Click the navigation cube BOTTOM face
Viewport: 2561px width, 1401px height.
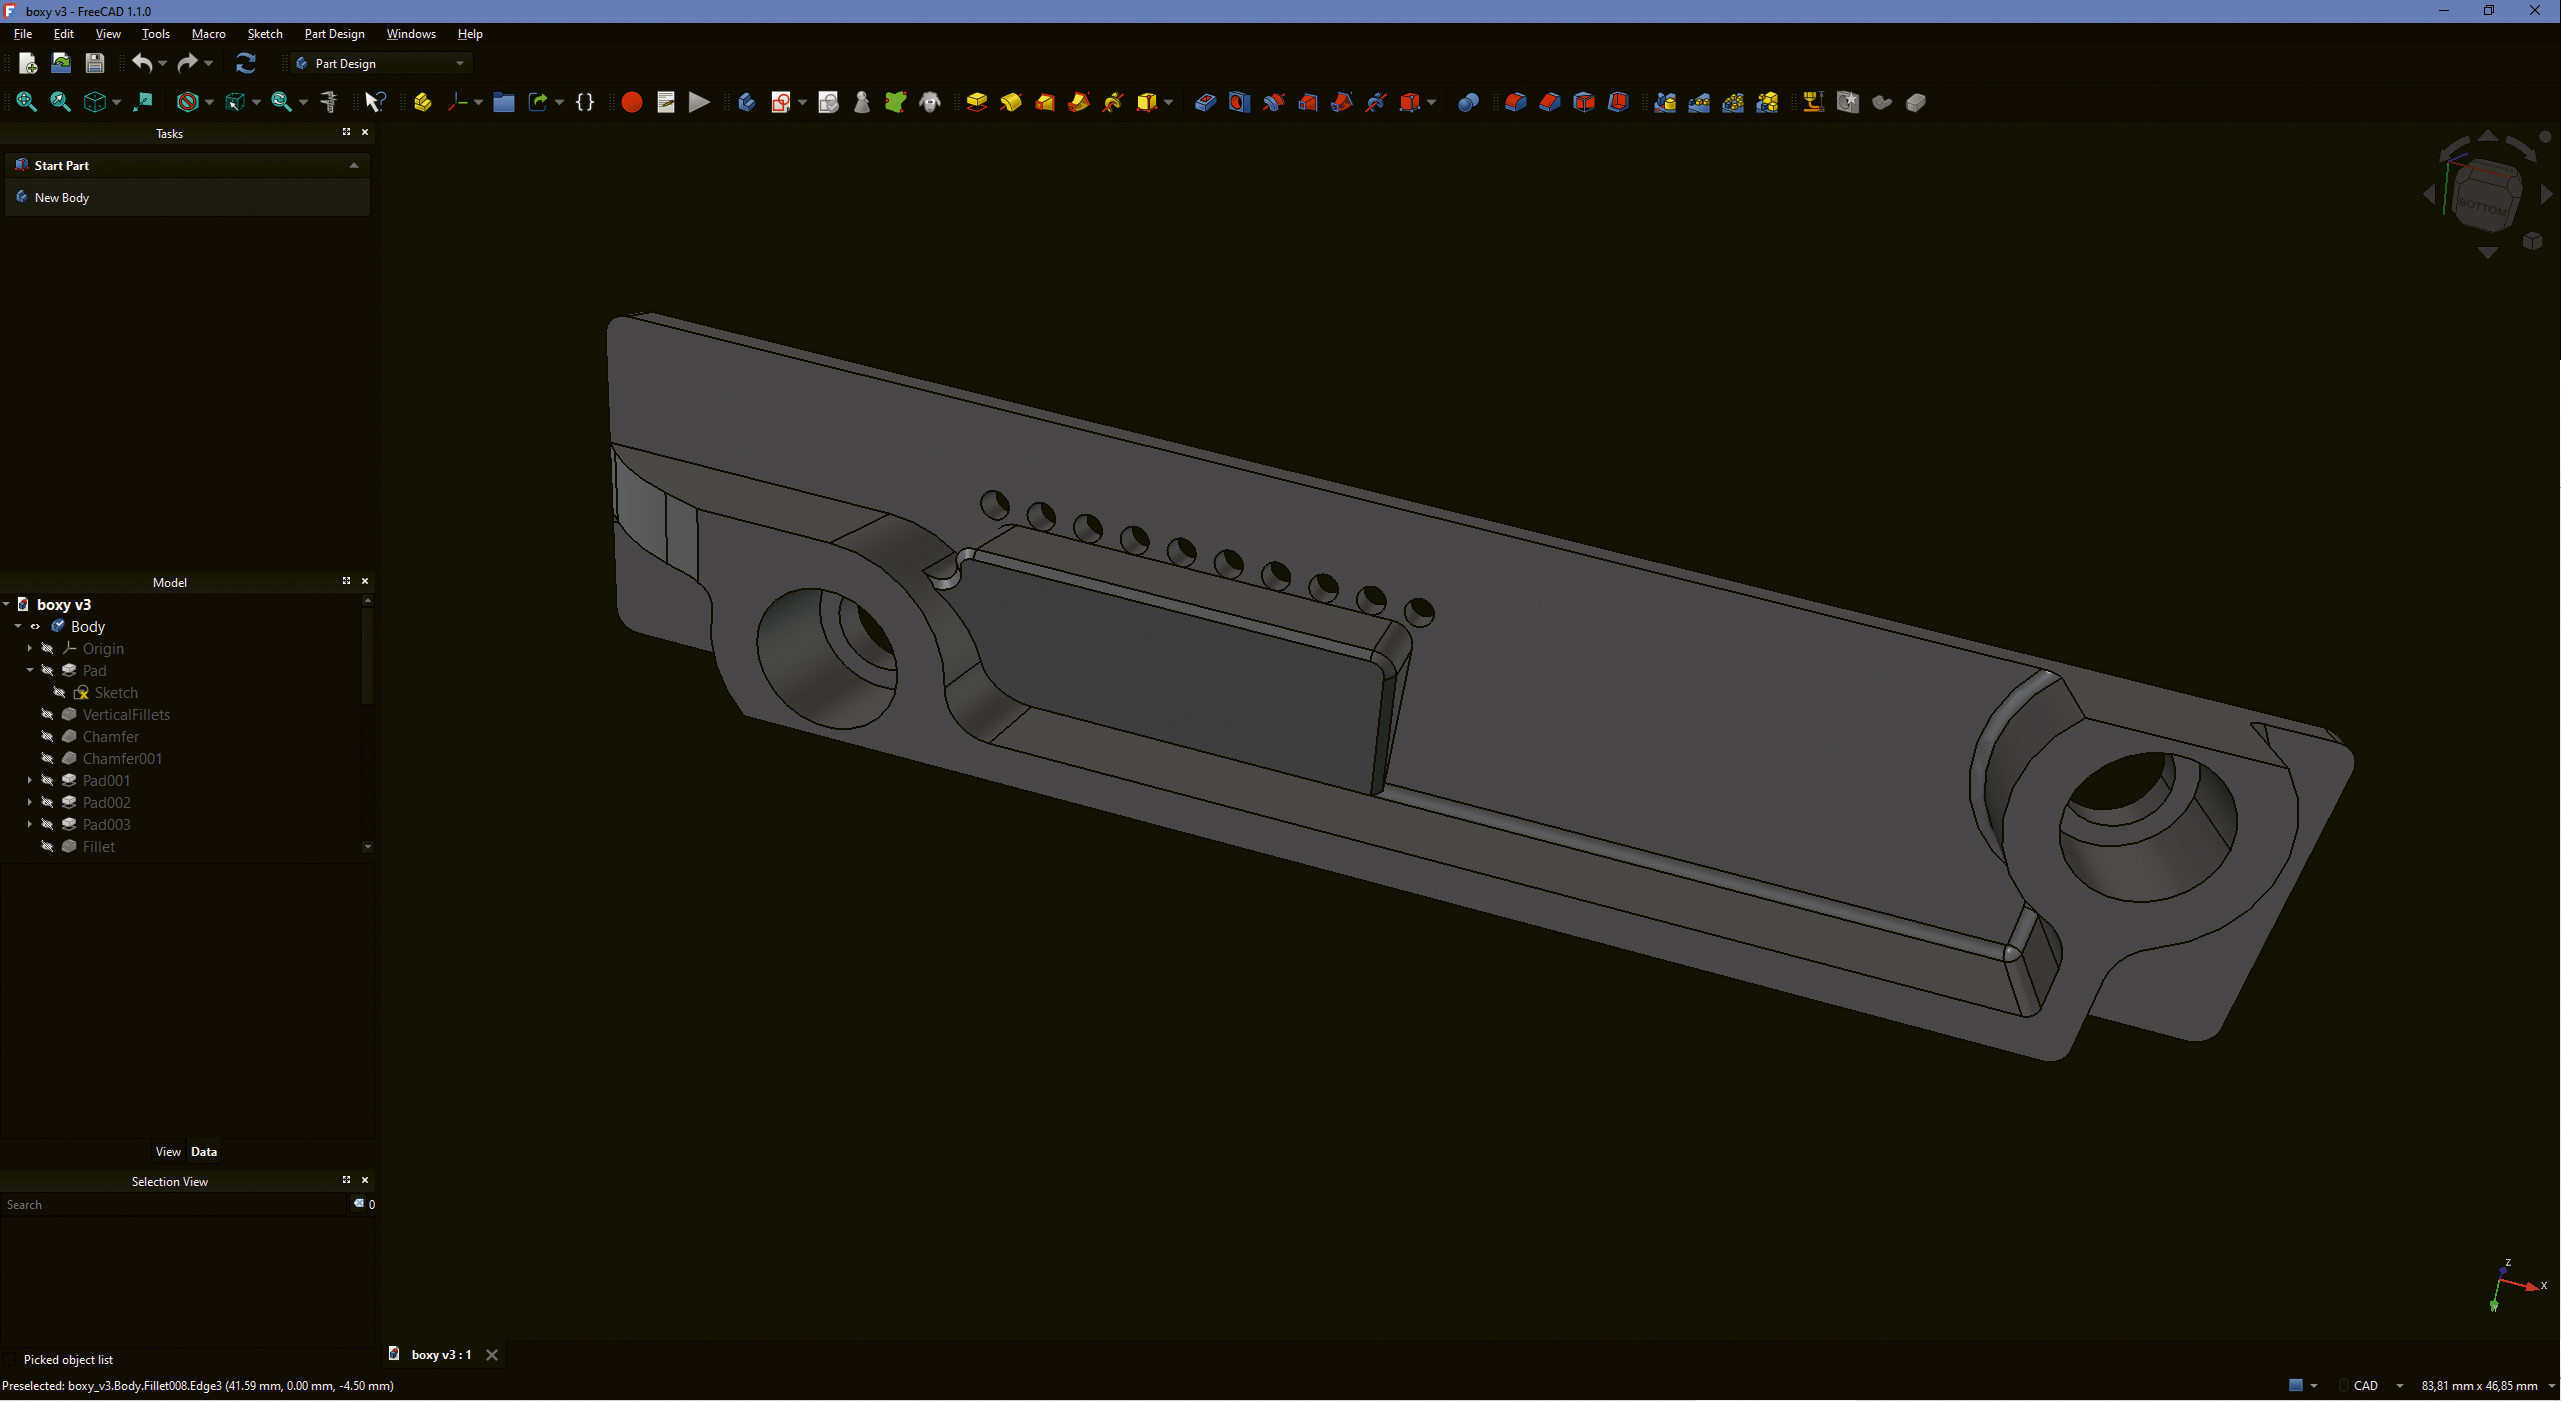[x=2482, y=206]
